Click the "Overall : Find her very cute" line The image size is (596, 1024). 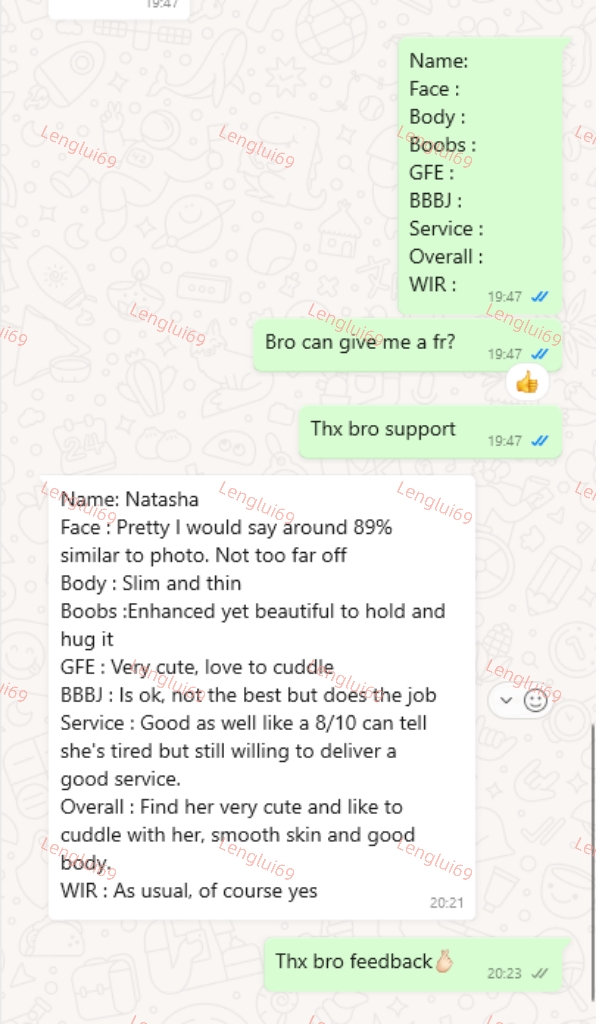click(231, 807)
